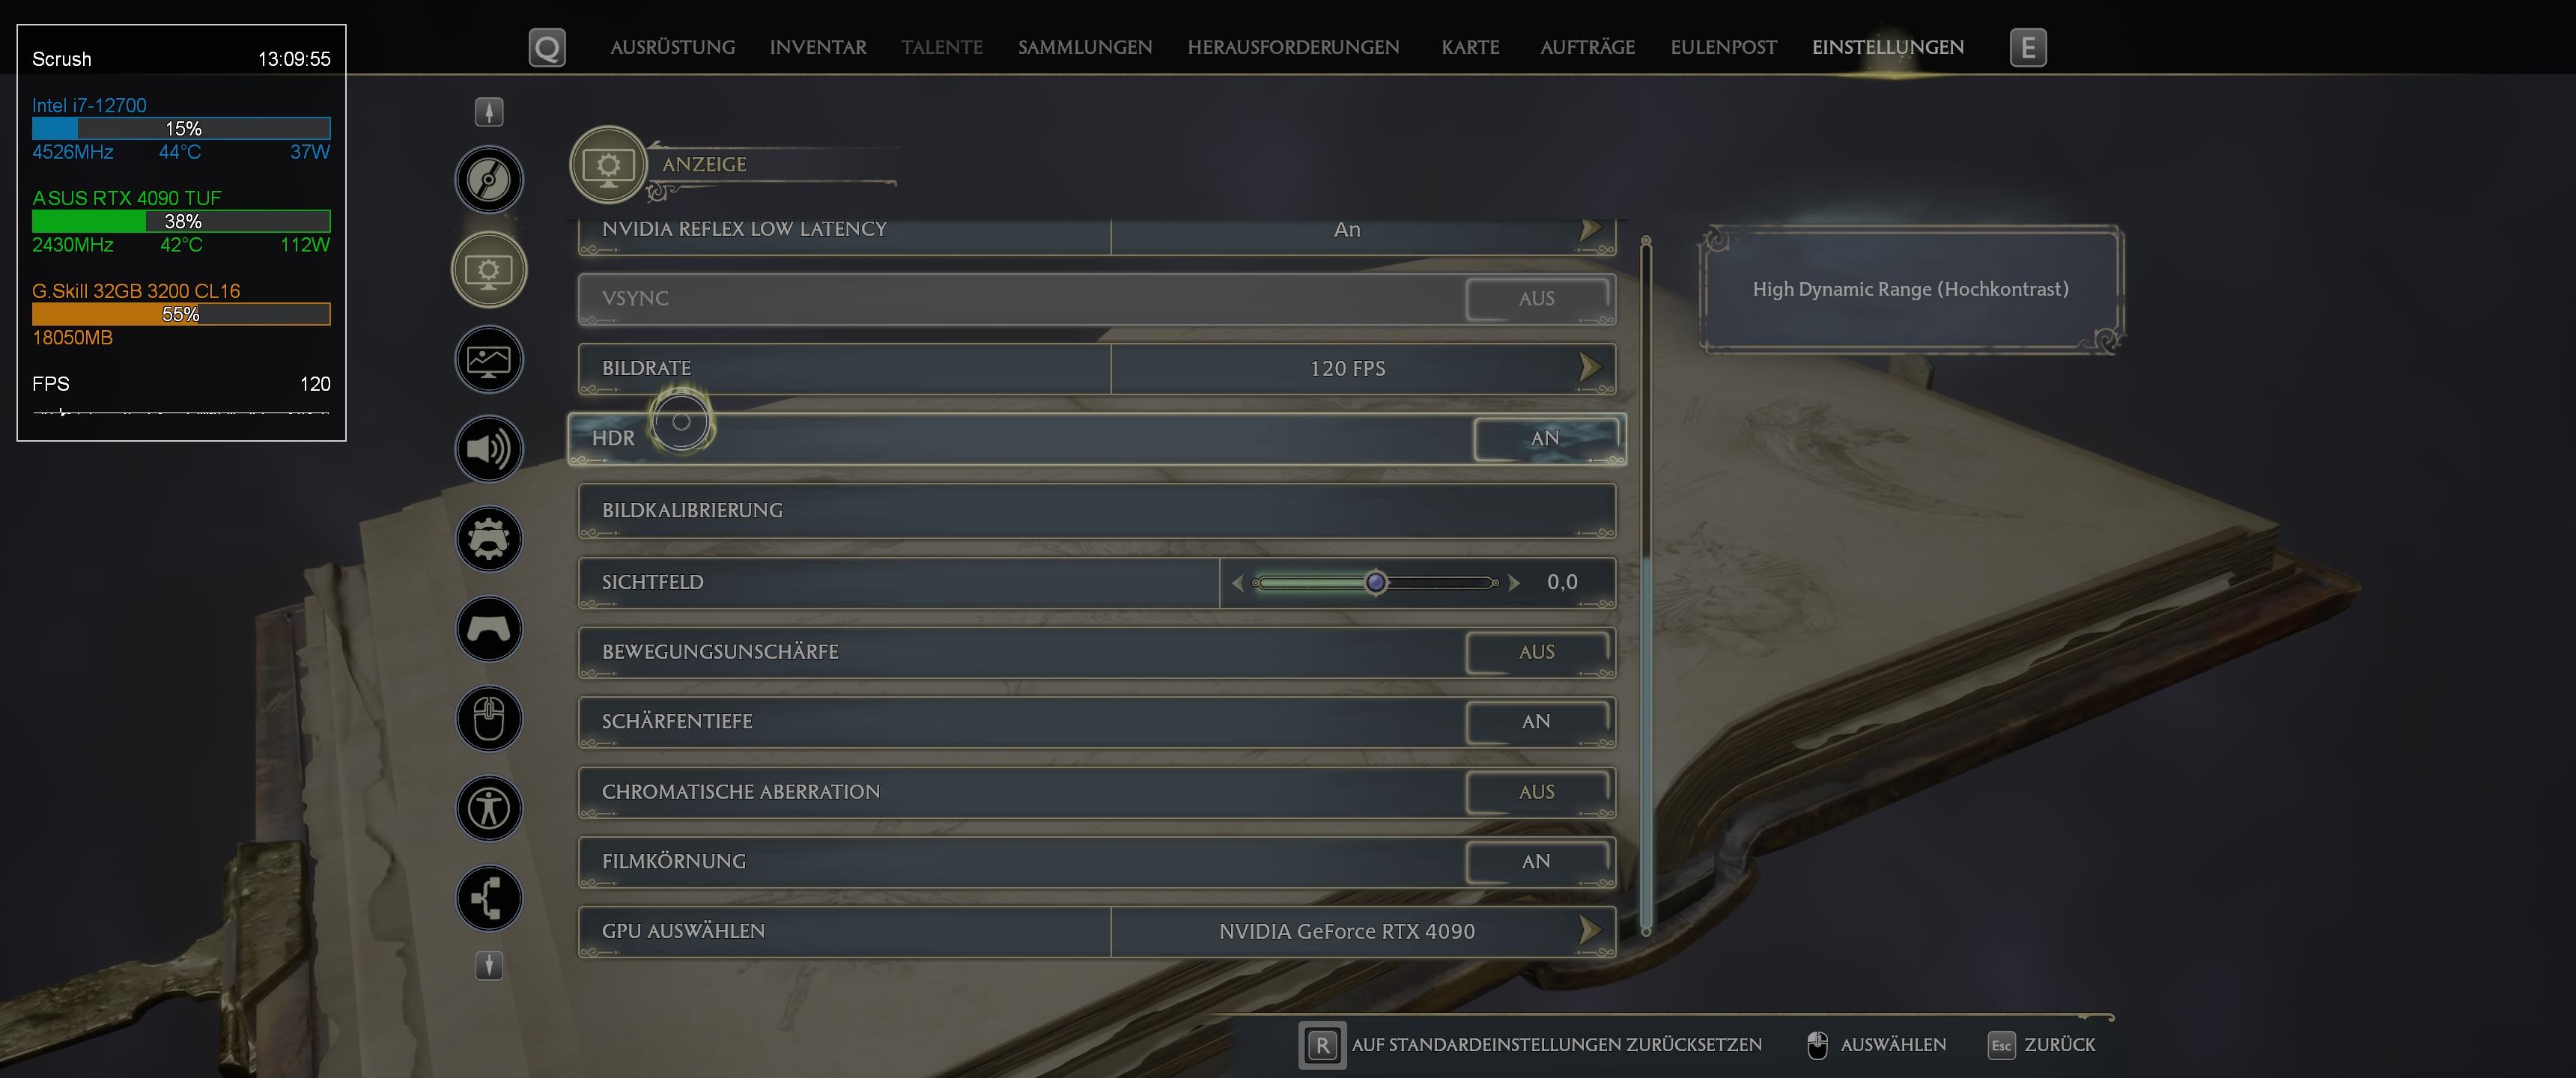This screenshot has width=2576, height=1078.
Task: Click the ASUS RTX 4090 TUF overlay label
Action: pyautogui.click(x=126, y=198)
